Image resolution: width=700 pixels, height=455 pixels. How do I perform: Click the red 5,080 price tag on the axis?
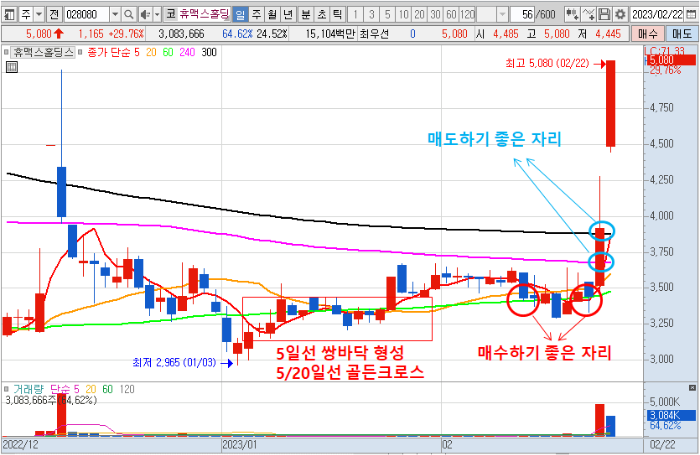click(x=671, y=60)
